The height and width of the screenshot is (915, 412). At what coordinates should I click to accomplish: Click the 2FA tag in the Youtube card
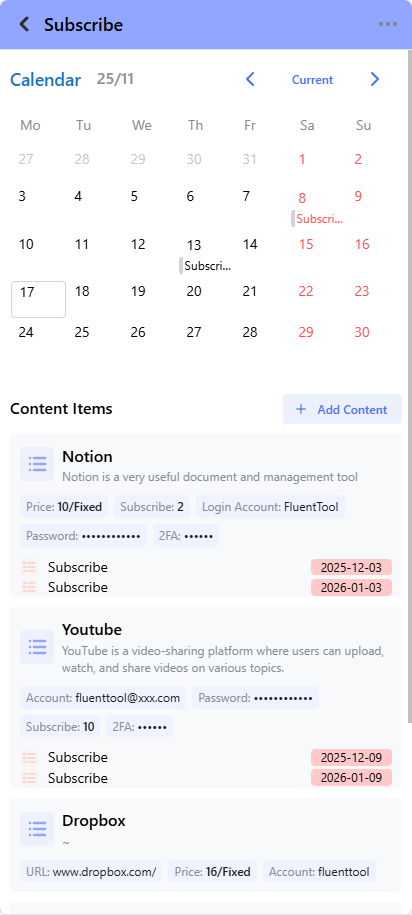(139, 727)
